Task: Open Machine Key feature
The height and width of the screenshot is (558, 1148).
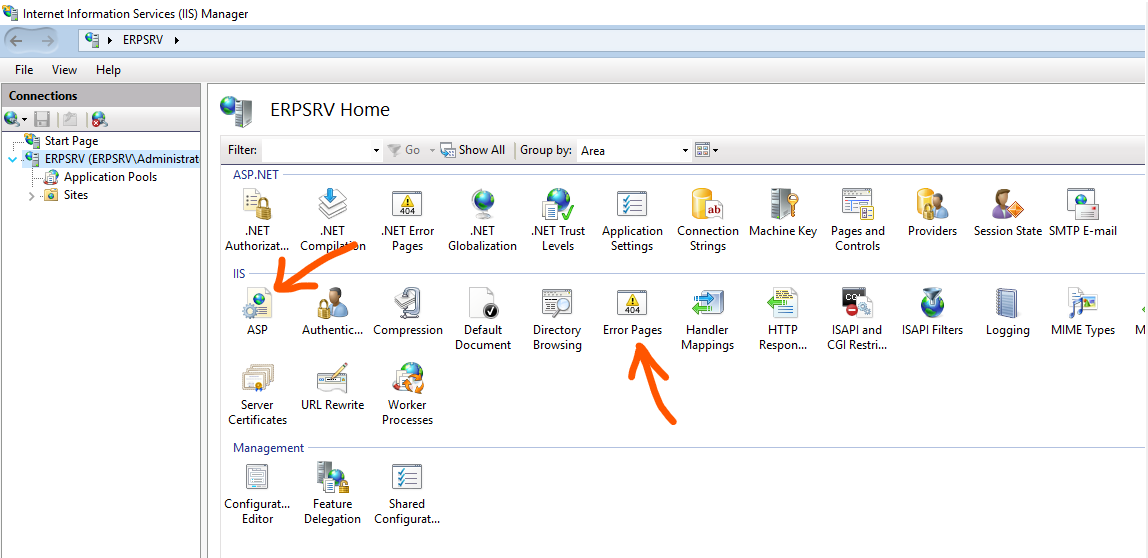Action: 783,213
